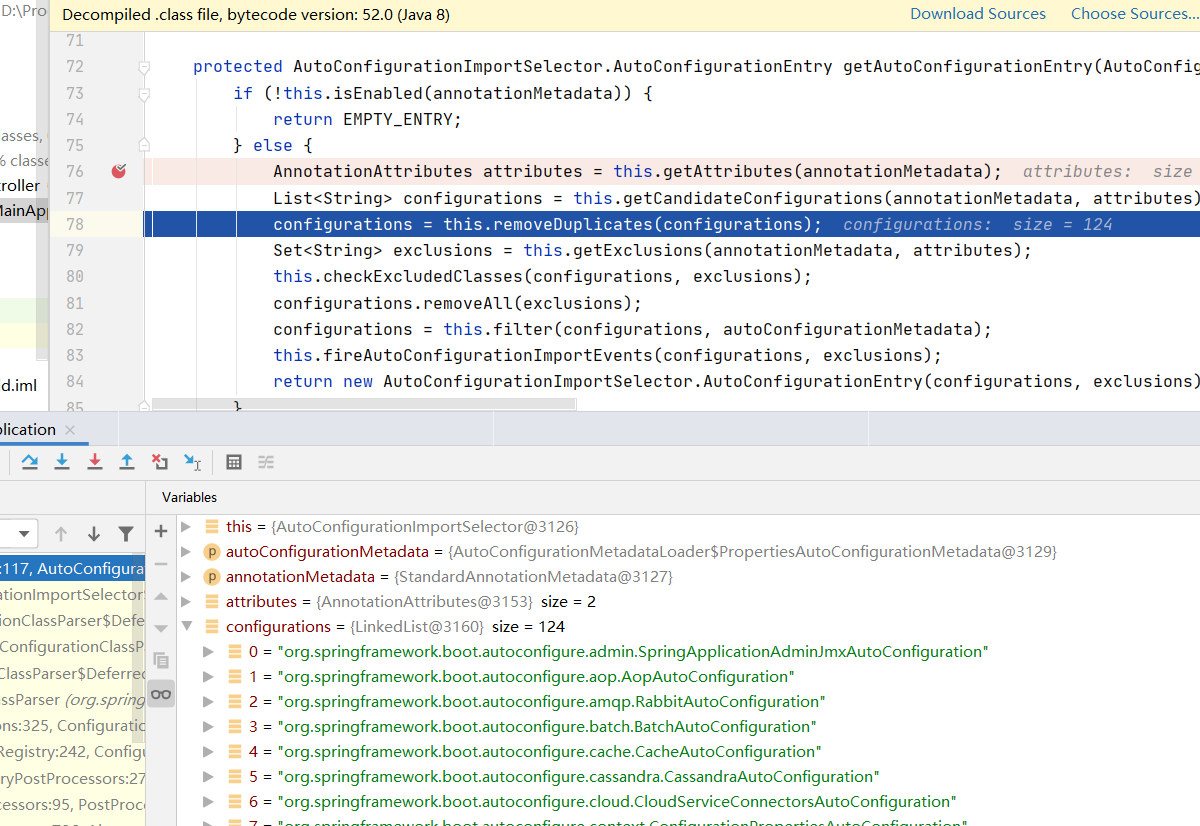Select the ConfigurationClassParser$Deferred stack frame
1200x826 pixels.
click(x=72, y=620)
